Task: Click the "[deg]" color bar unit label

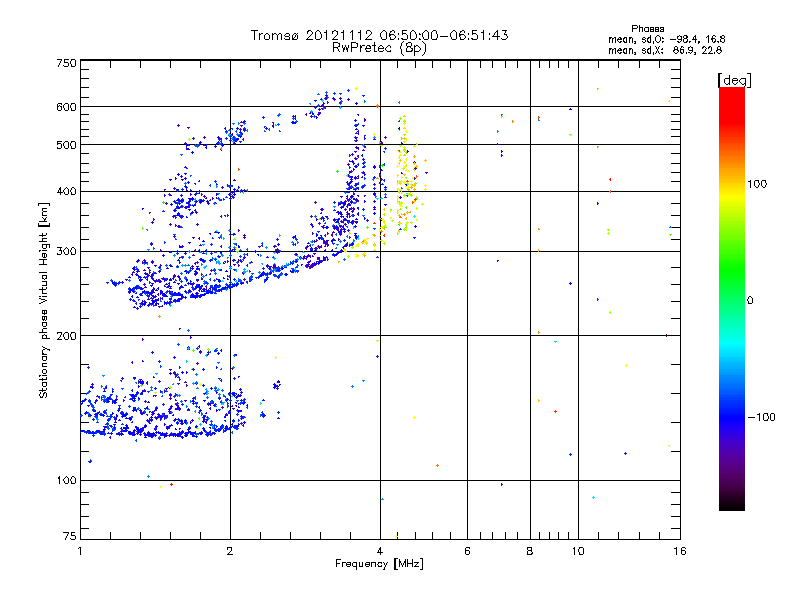Action: [734, 80]
